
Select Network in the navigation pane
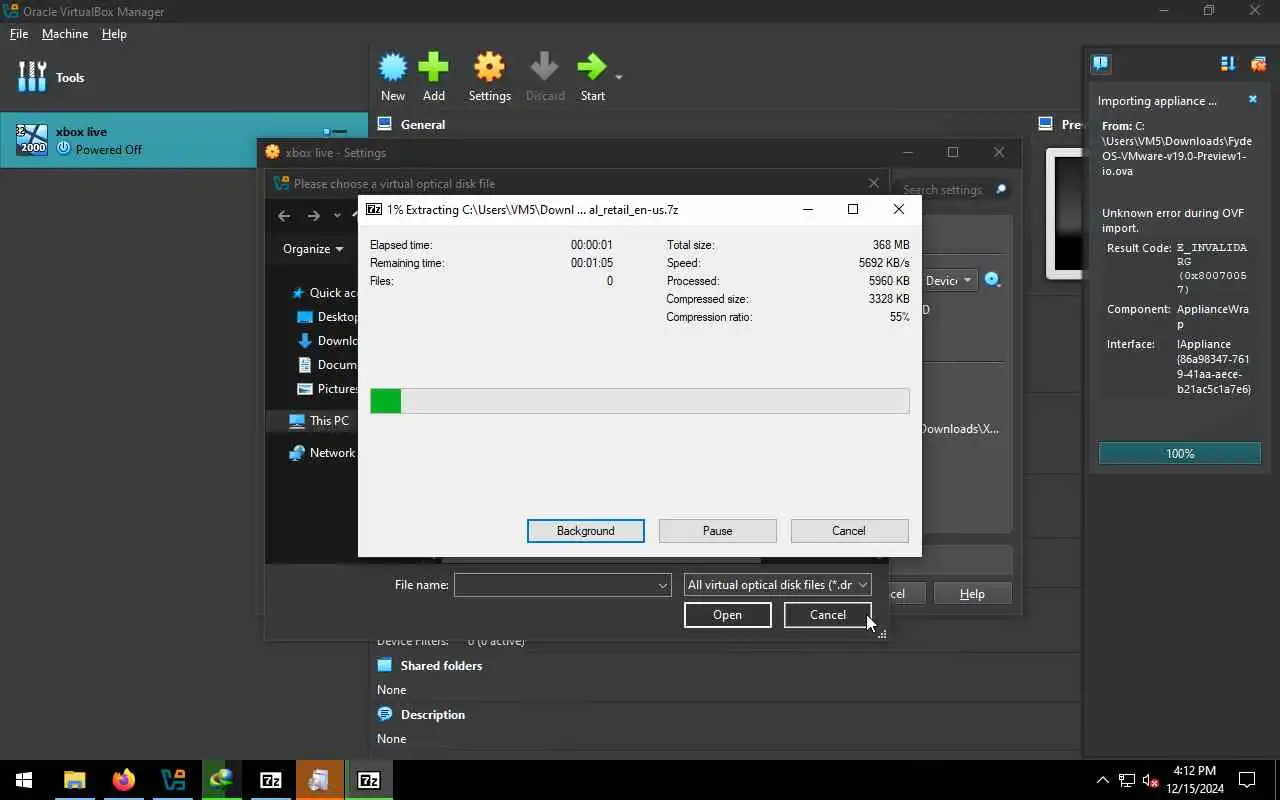click(x=322, y=453)
